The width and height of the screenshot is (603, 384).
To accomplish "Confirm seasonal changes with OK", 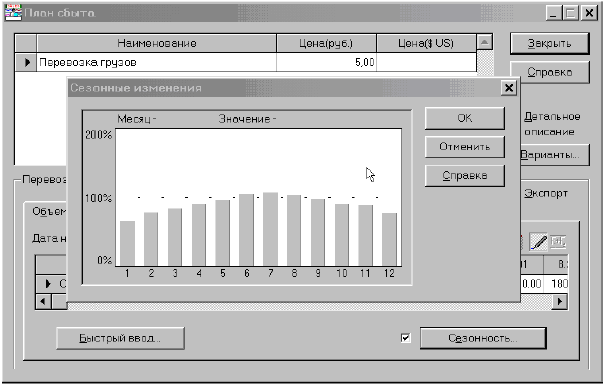I will (465, 118).
